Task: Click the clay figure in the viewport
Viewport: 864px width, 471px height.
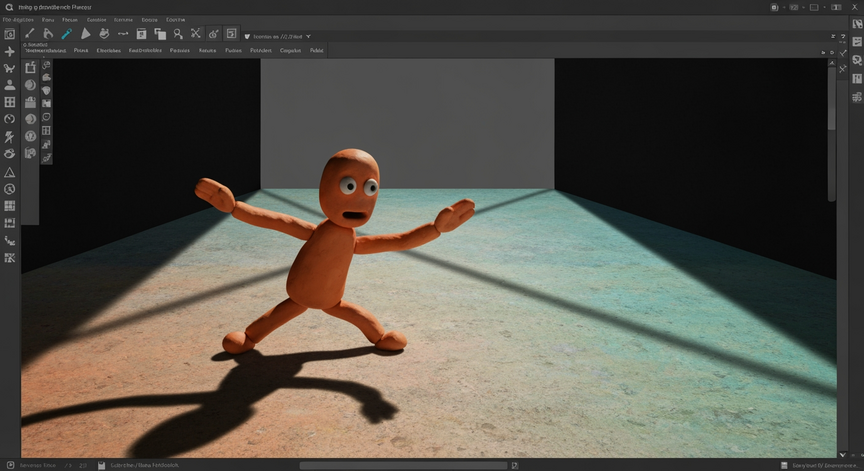Action: coord(334,251)
